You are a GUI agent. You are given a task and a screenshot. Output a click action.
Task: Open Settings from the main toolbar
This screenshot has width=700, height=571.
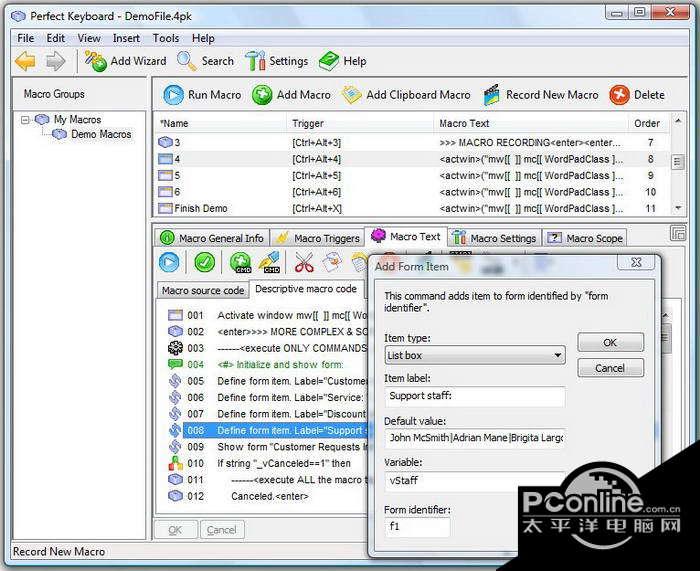(x=277, y=61)
